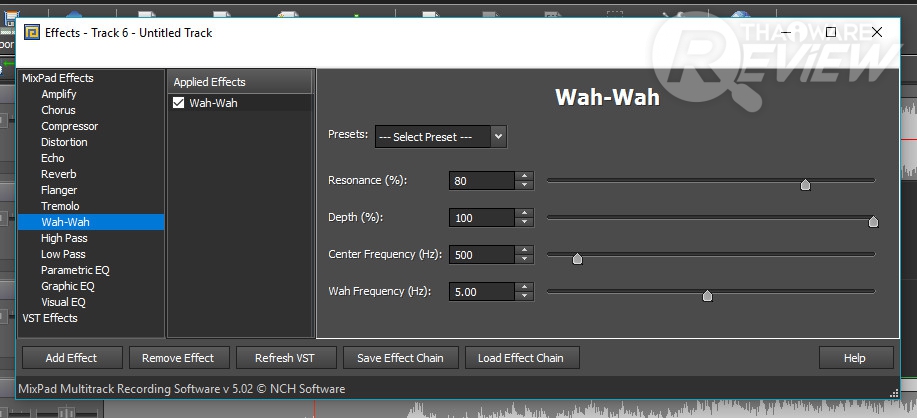Click the Wah Frequency value field
This screenshot has height=418, width=917.
point(482,291)
